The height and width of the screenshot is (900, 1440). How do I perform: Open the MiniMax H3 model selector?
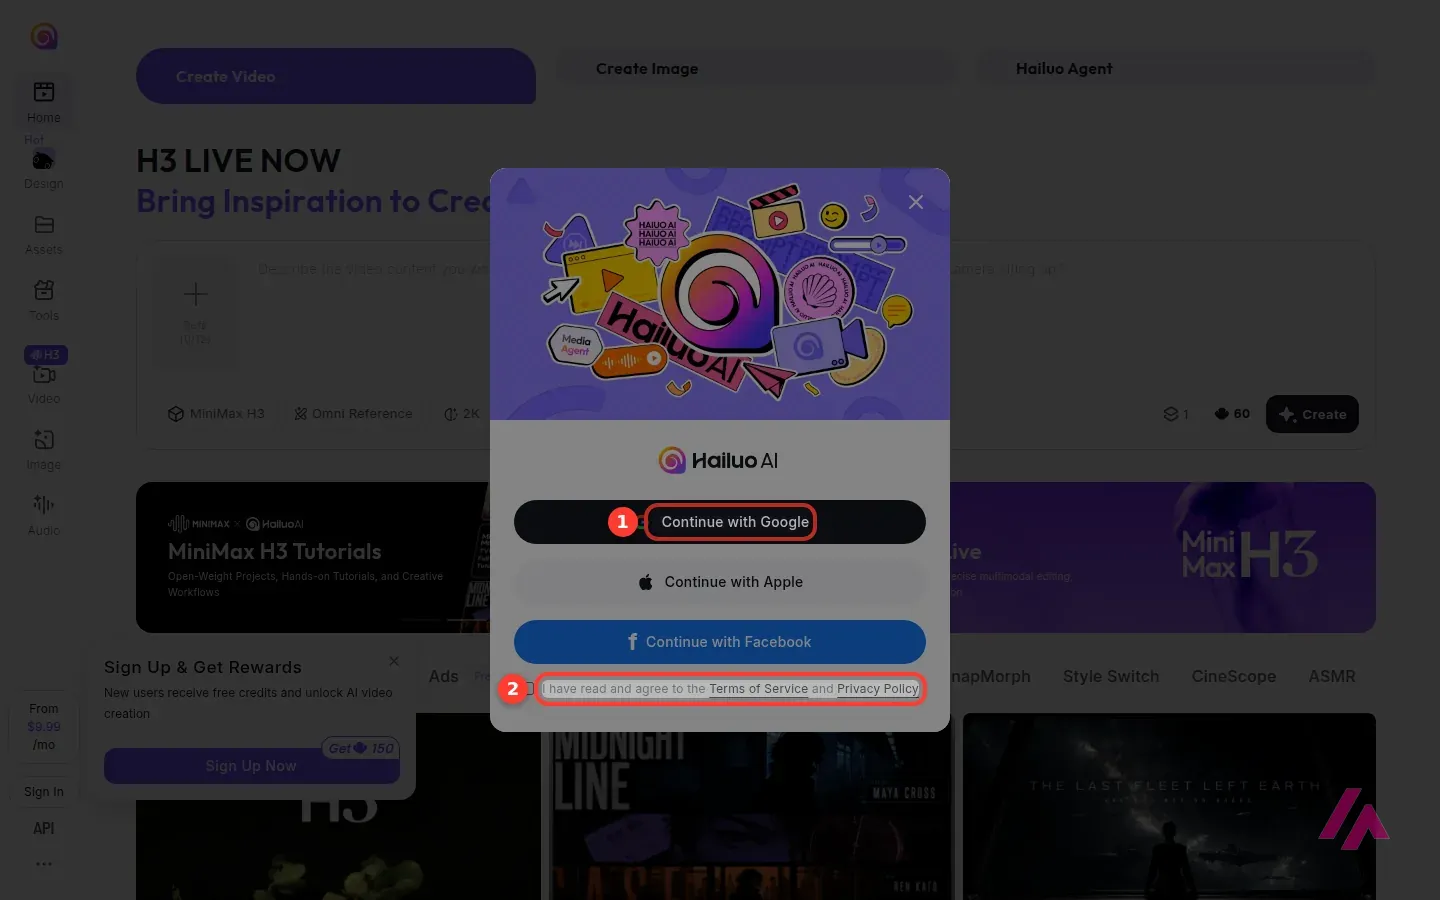[216, 414]
